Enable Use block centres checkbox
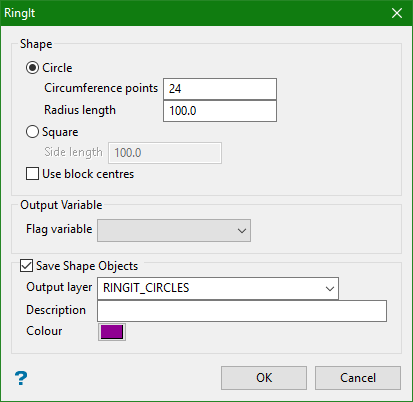The width and height of the screenshot is (413, 402). pos(32,174)
